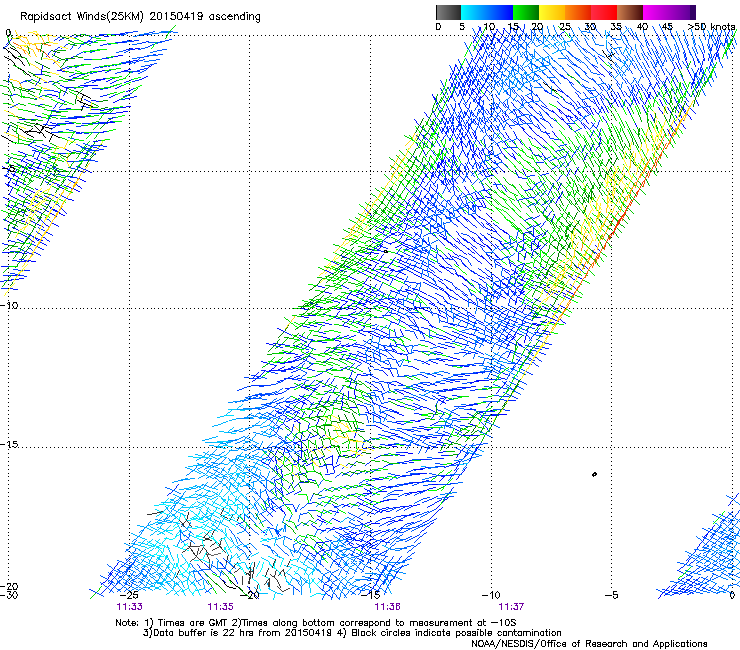Click the 'NOAA/NESDIS/Office of Research and Applications' credit
The height and width of the screenshot is (650, 740).
[589, 643]
